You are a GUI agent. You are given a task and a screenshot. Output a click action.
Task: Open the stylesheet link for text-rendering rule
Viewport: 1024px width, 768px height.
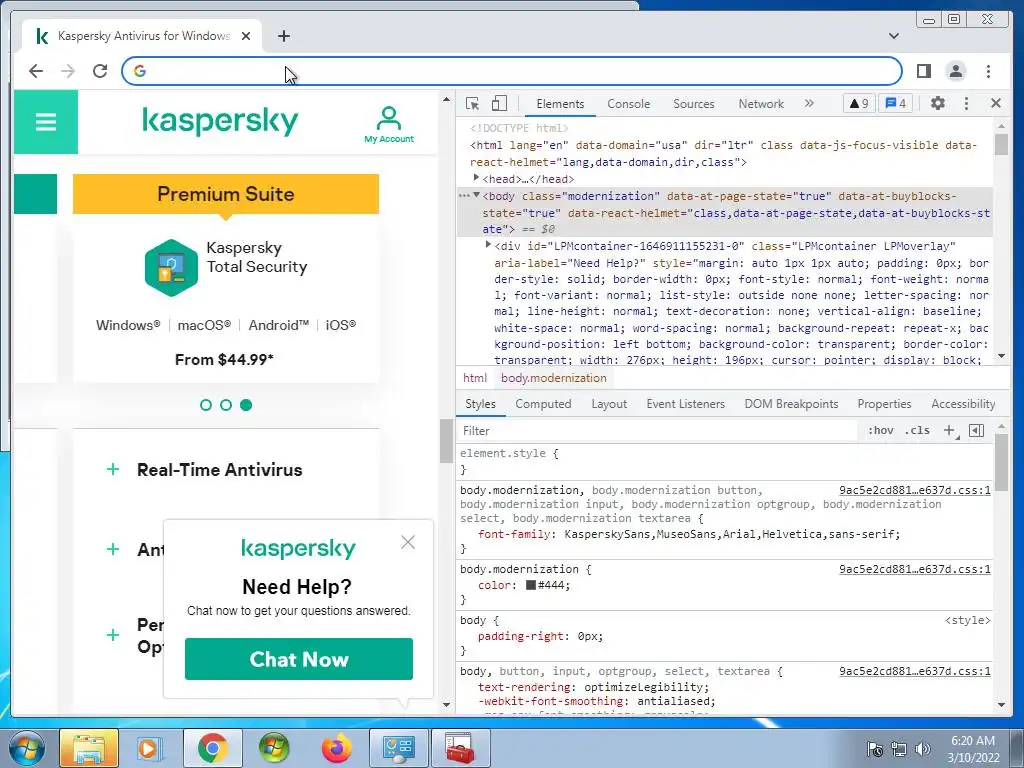pos(914,671)
